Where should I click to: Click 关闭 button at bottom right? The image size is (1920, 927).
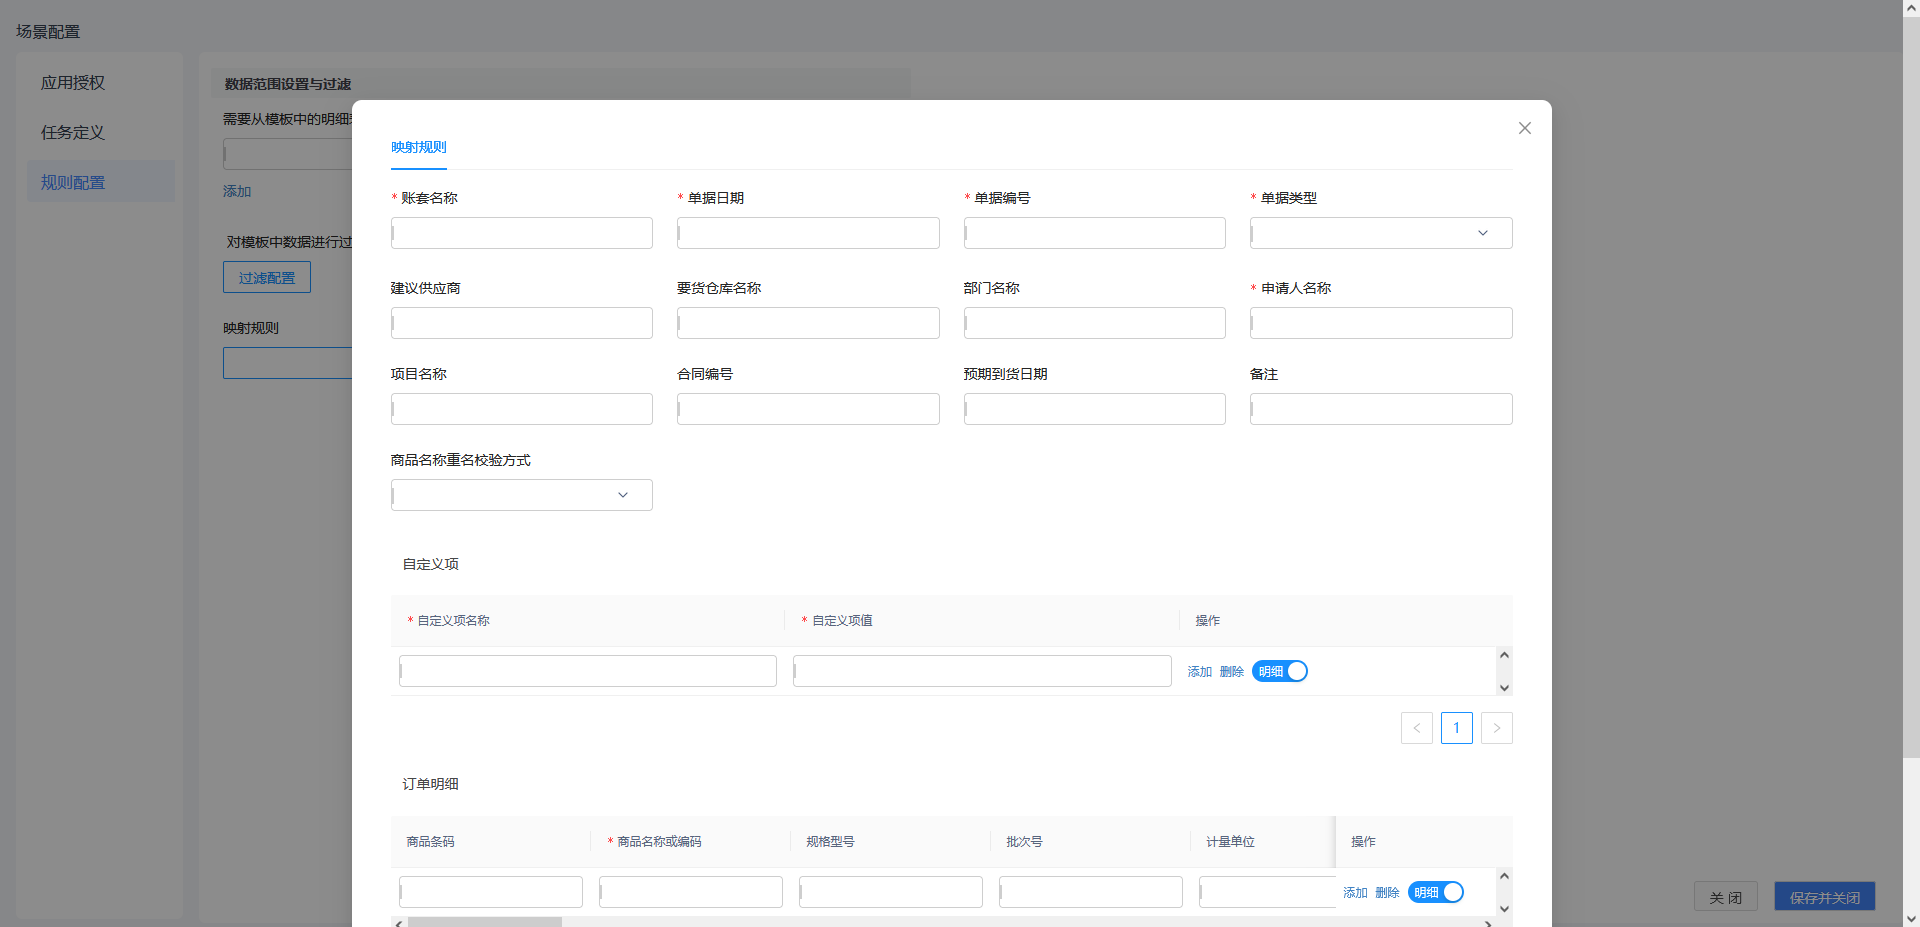1726,897
